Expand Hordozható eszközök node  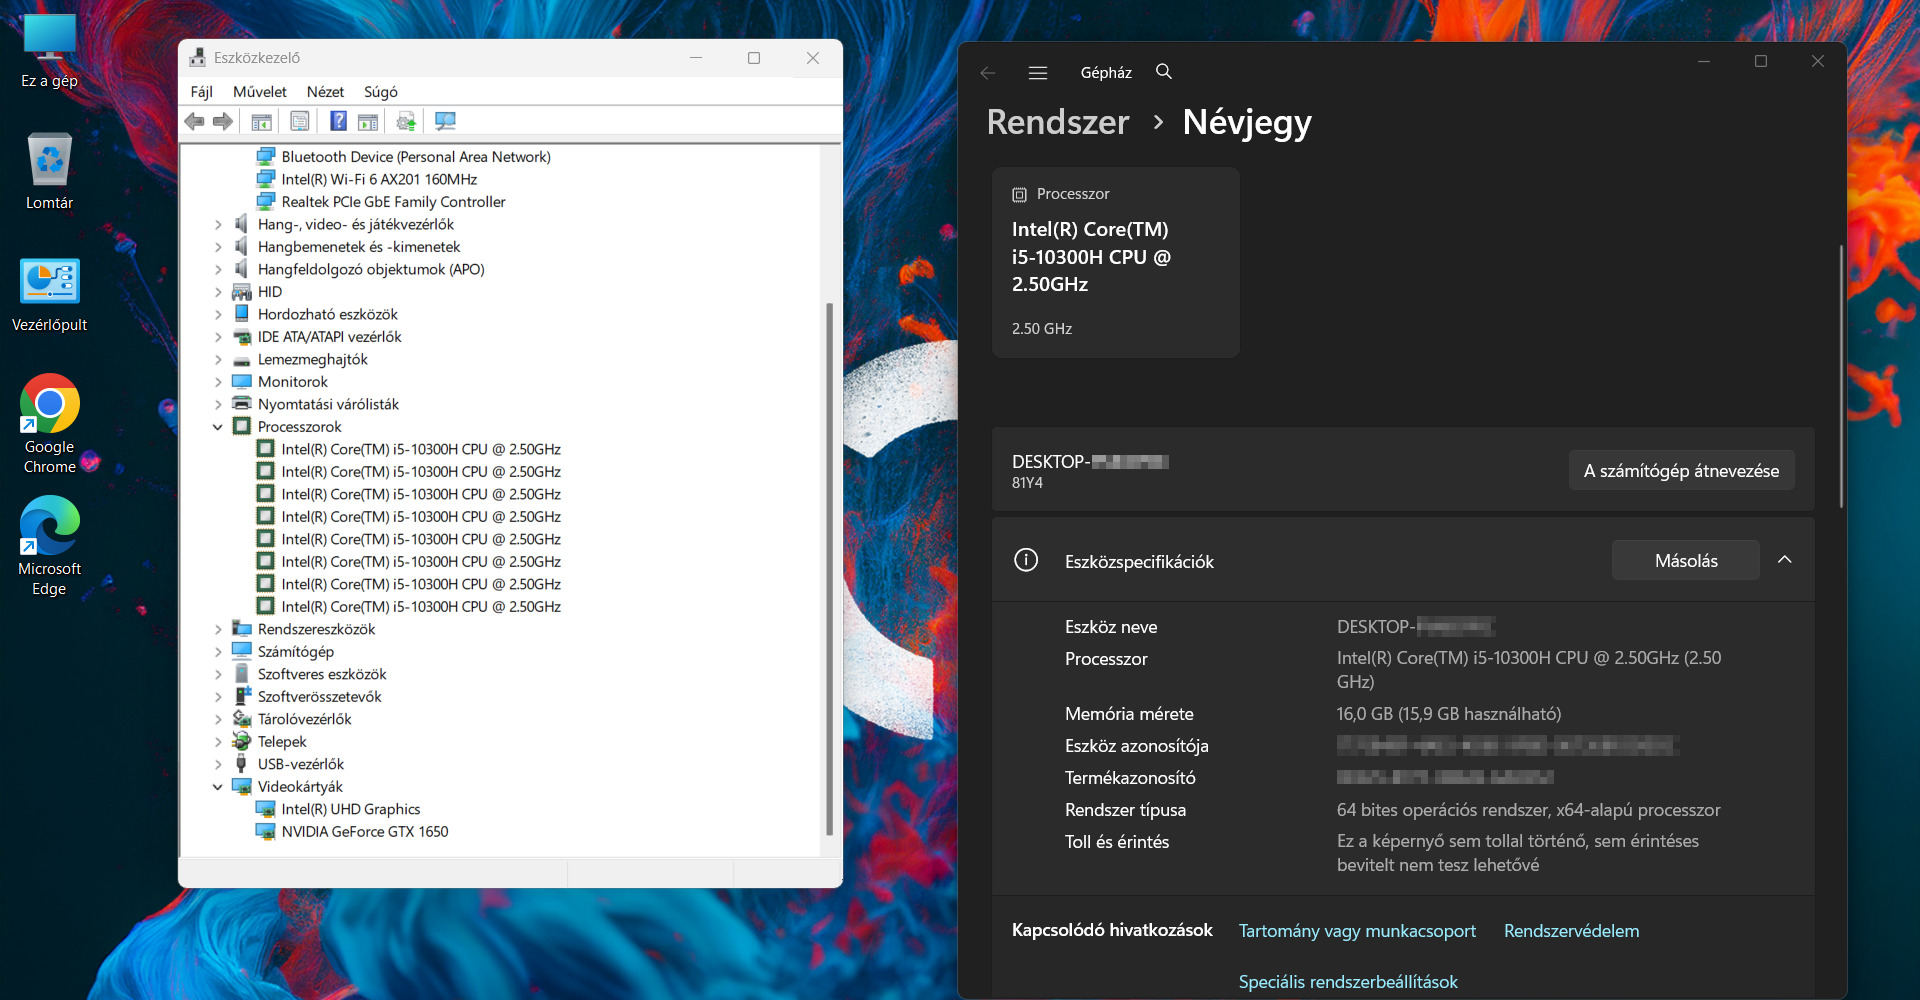[218, 314]
